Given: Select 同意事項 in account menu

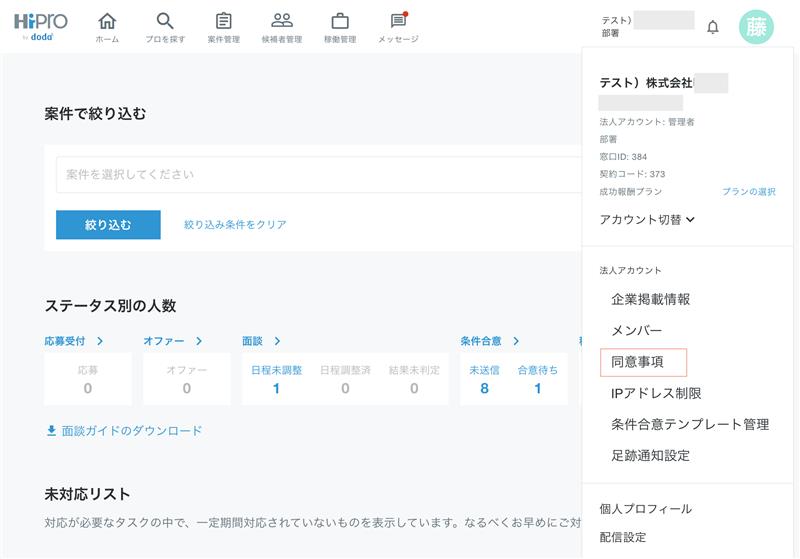Looking at the screenshot, I should (x=637, y=362).
